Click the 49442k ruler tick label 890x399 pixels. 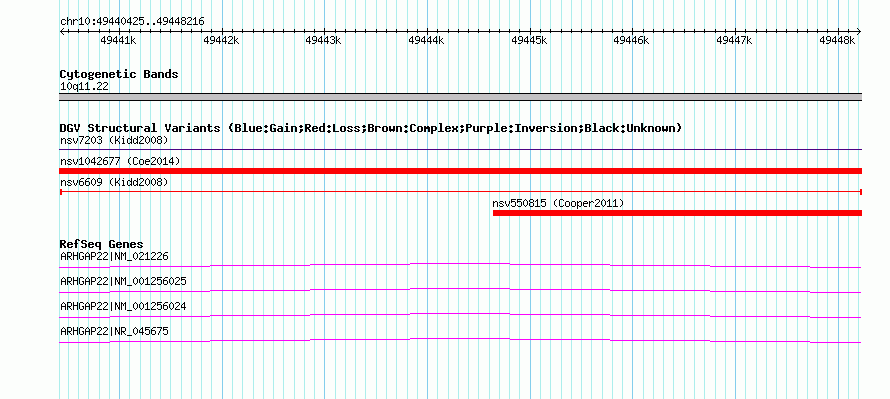pos(221,40)
